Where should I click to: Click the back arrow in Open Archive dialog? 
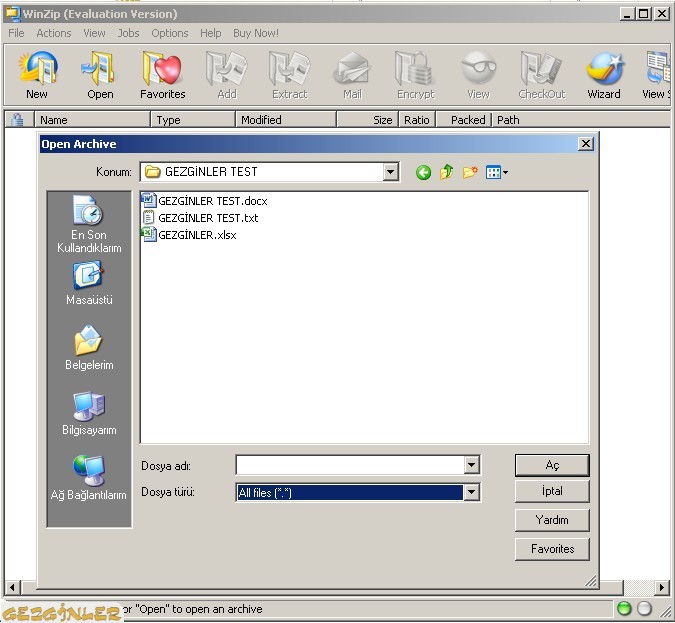pyautogui.click(x=424, y=173)
